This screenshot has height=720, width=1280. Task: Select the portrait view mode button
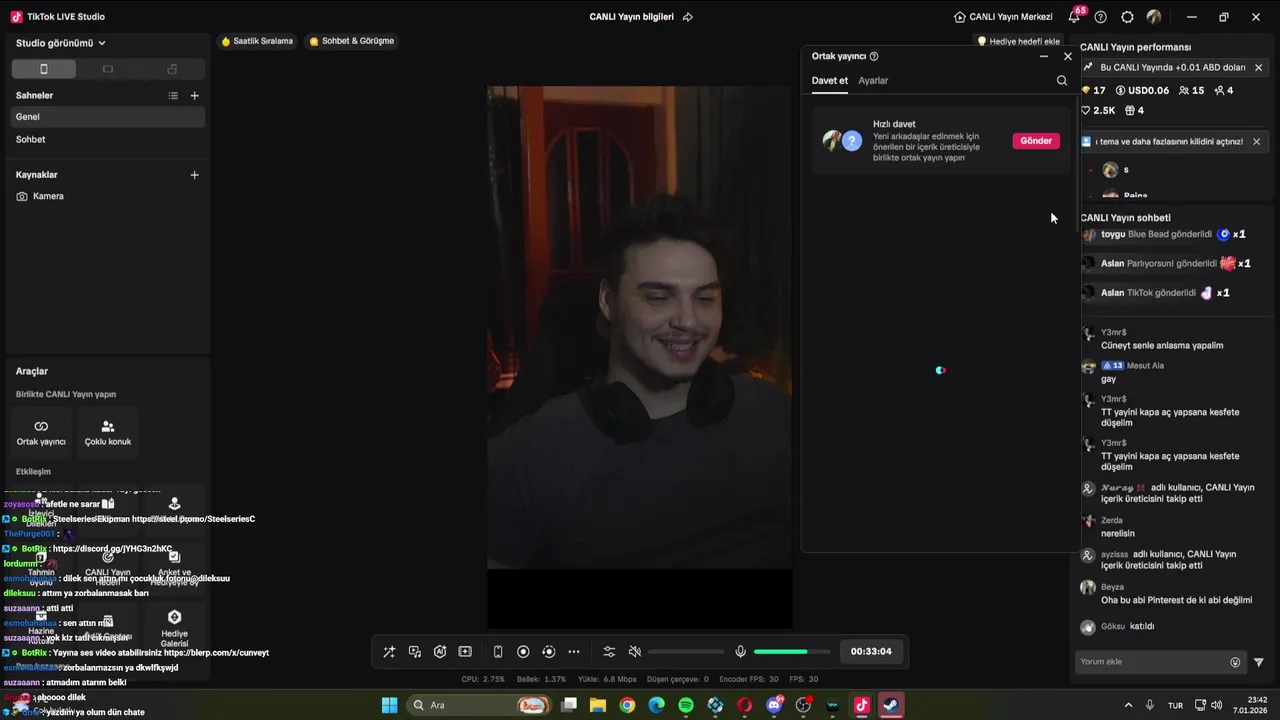click(x=43, y=69)
